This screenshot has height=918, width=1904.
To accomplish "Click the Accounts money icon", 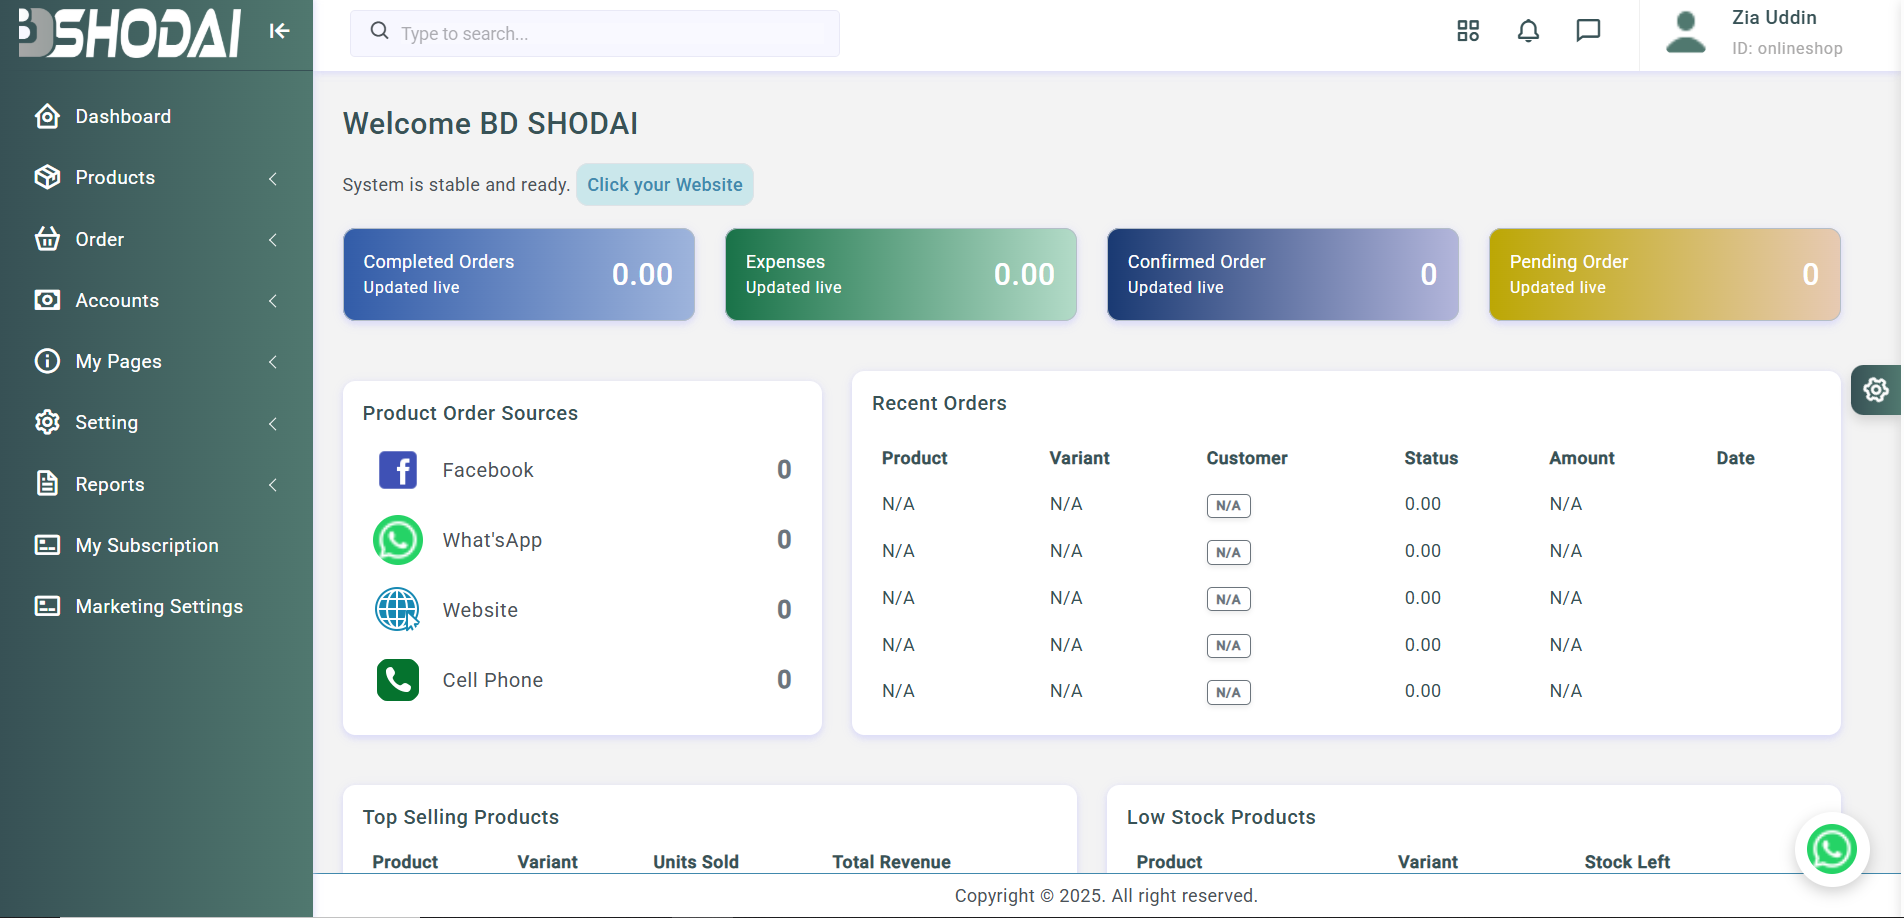I will click(47, 300).
